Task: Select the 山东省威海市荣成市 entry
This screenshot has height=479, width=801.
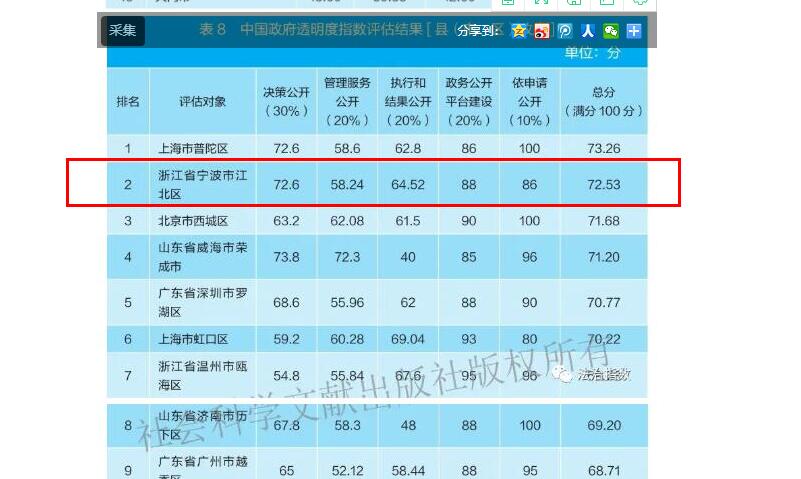Action: pyautogui.click(x=202, y=257)
